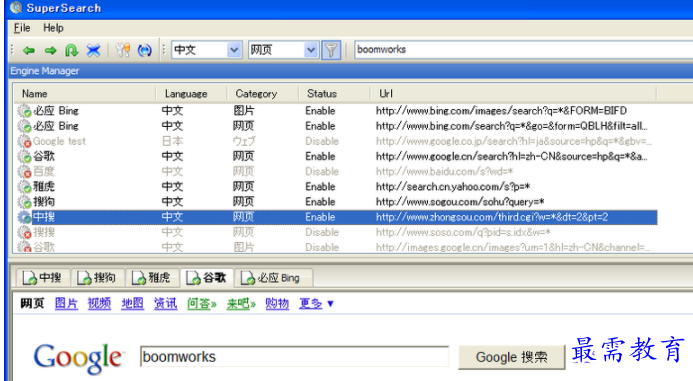Screen dimensions: 693x381
Task: Switch to the 谷歌 results tab
Action: [207, 278]
